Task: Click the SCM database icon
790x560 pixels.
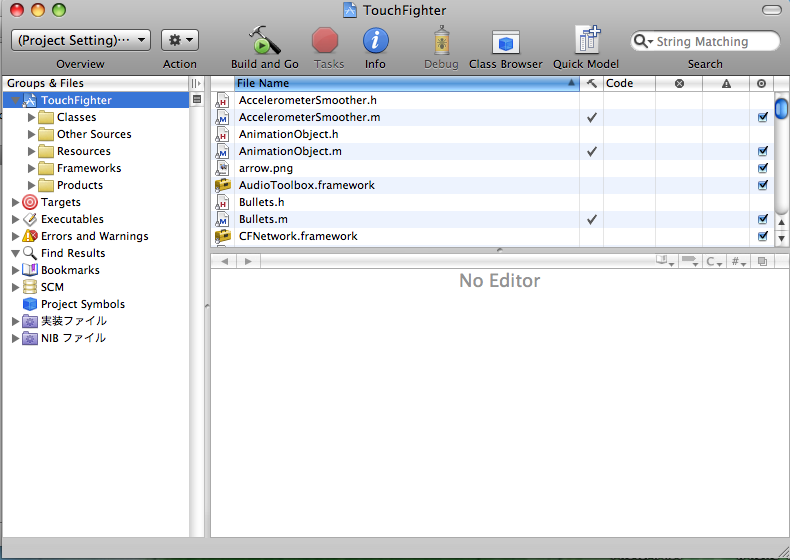Action: pos(30,287)
